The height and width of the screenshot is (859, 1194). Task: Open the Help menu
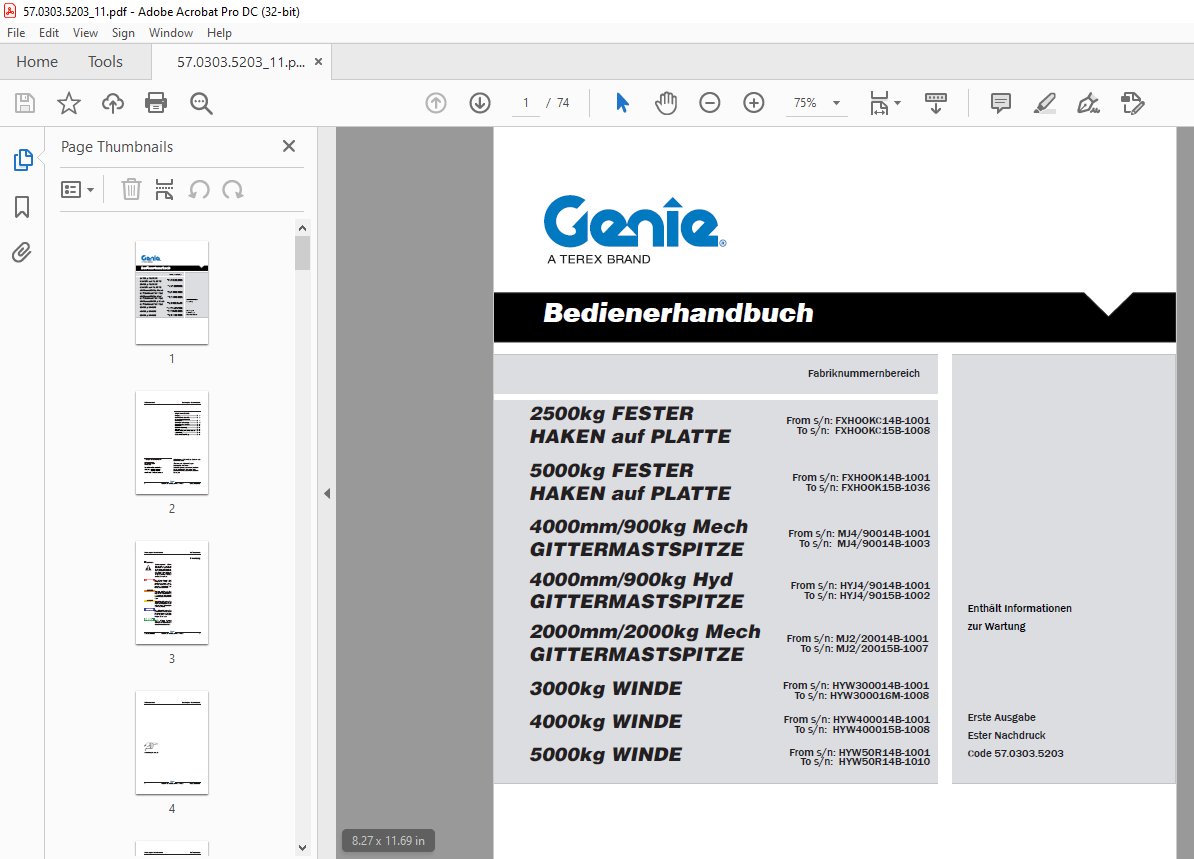coord(219,33)
